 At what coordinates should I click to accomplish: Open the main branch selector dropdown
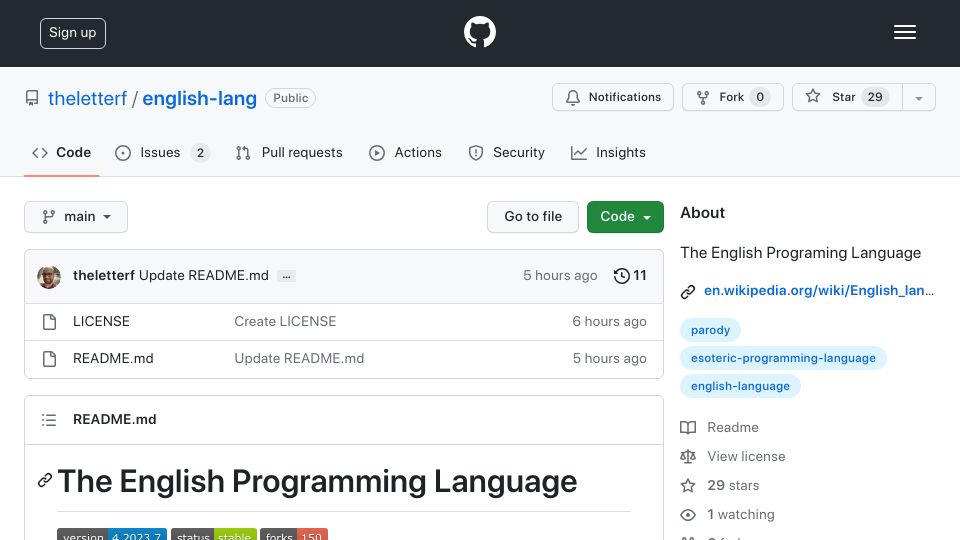coord(76,217)
